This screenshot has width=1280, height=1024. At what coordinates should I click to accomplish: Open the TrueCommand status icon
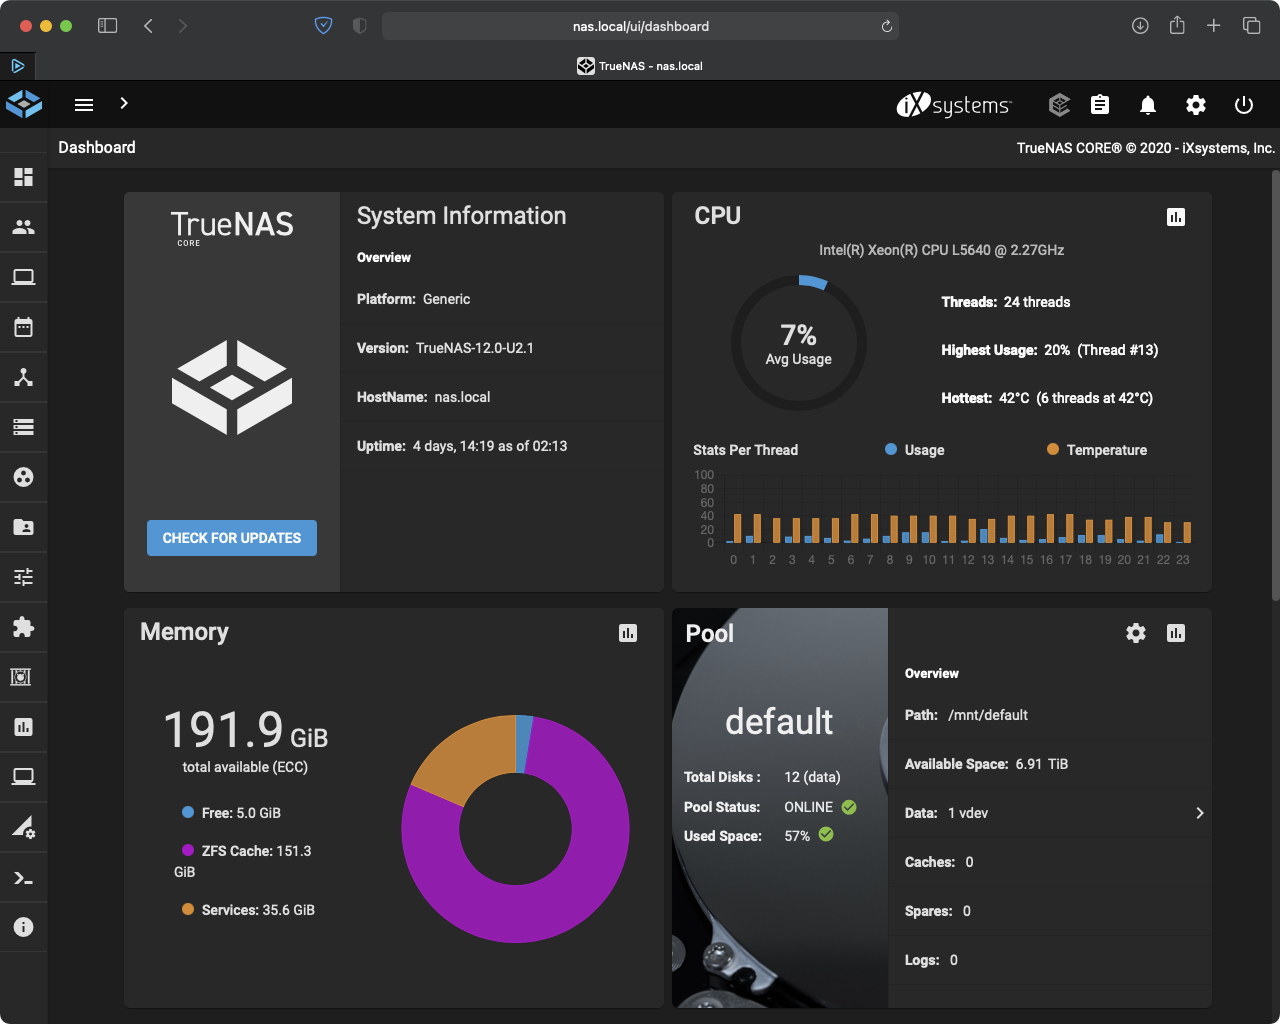coord(1059,104)
